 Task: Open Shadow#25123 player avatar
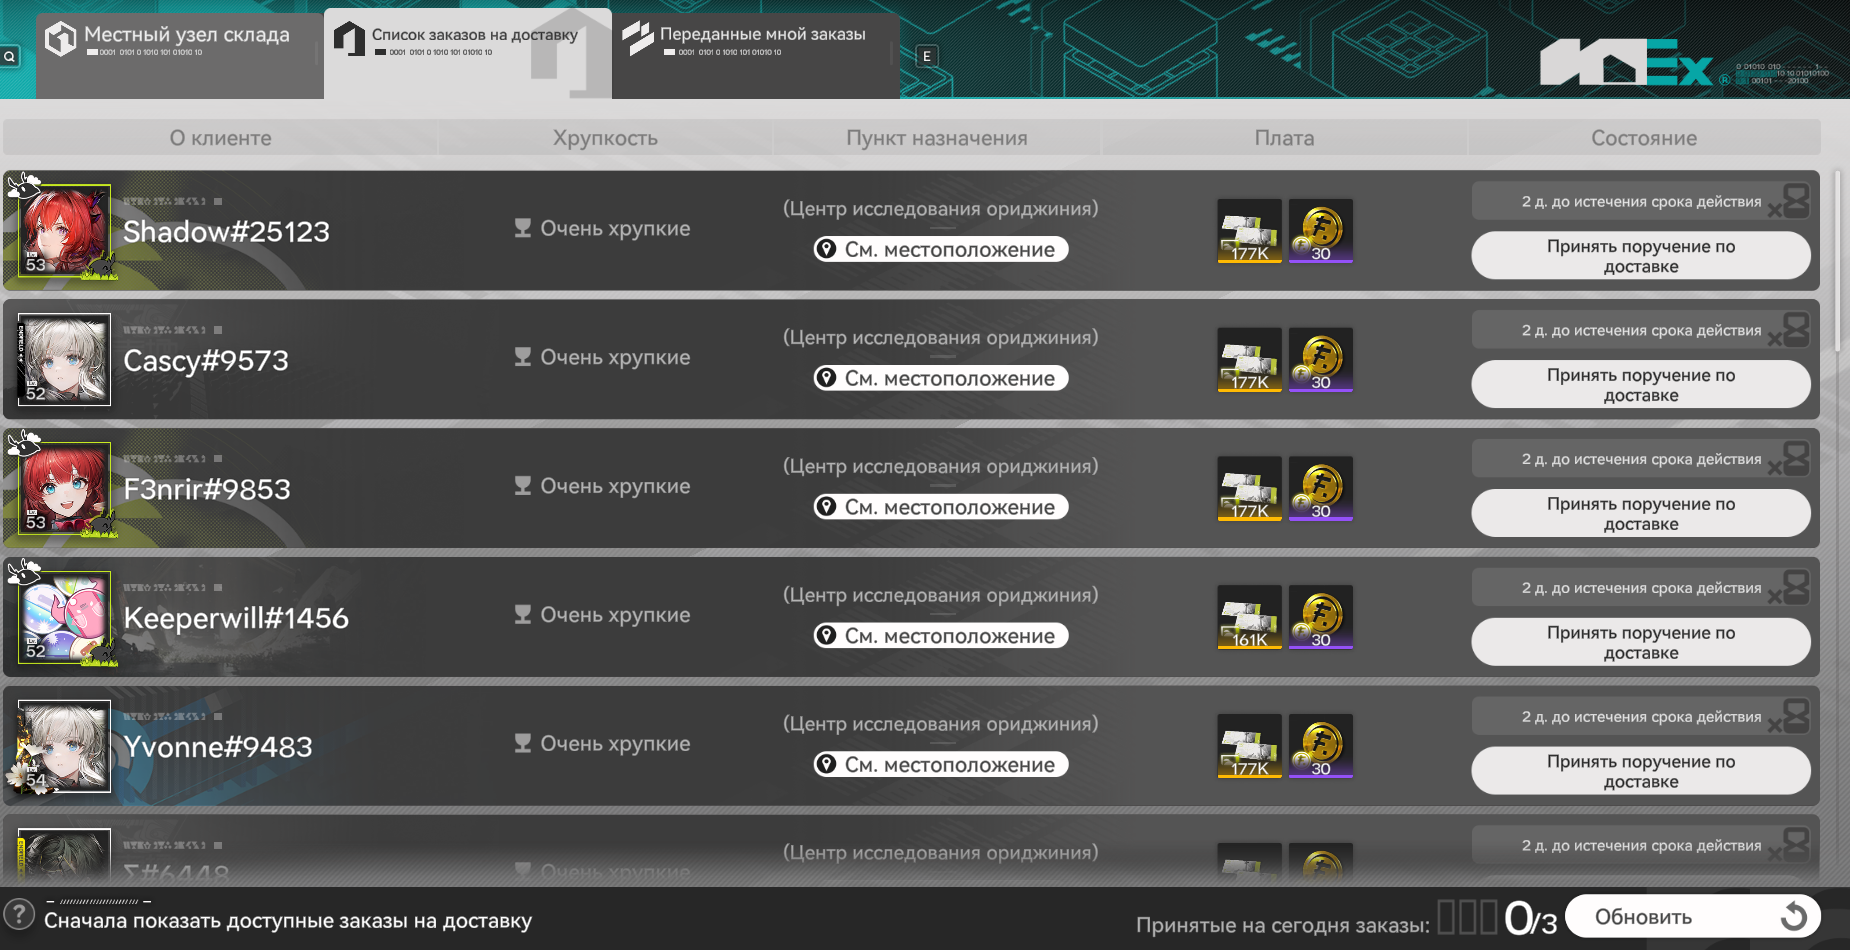(64, 231)
